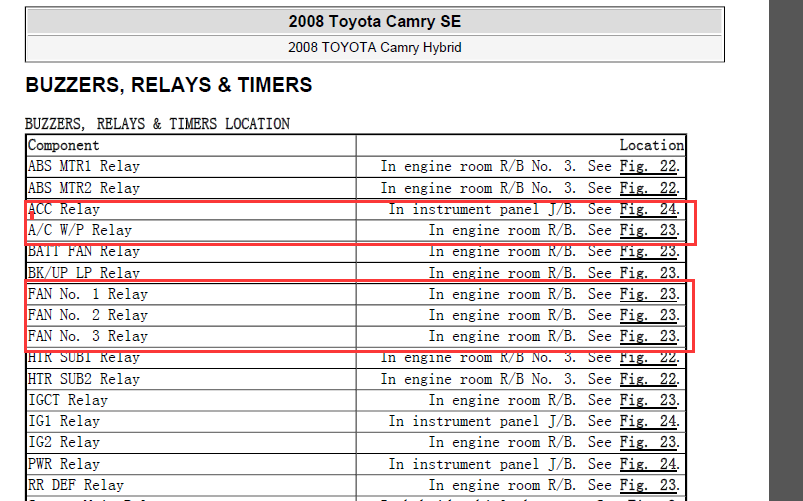This screenshot has width=803, height=501.
Task: Click the 'PWR Relay' component cell
Action: point(191,465)
